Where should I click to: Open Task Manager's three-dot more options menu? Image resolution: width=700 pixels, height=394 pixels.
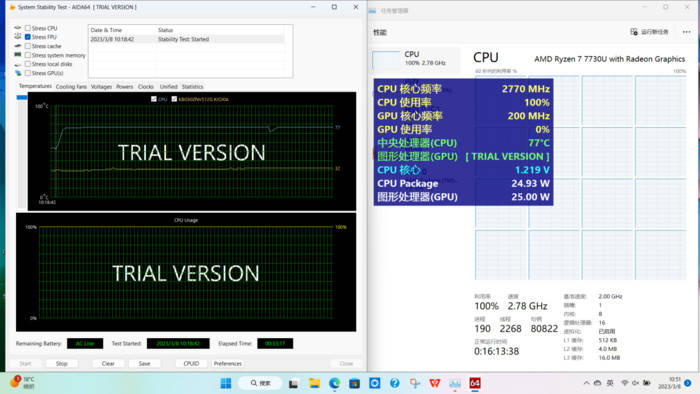pyautogui.click(x=687, y=32)
